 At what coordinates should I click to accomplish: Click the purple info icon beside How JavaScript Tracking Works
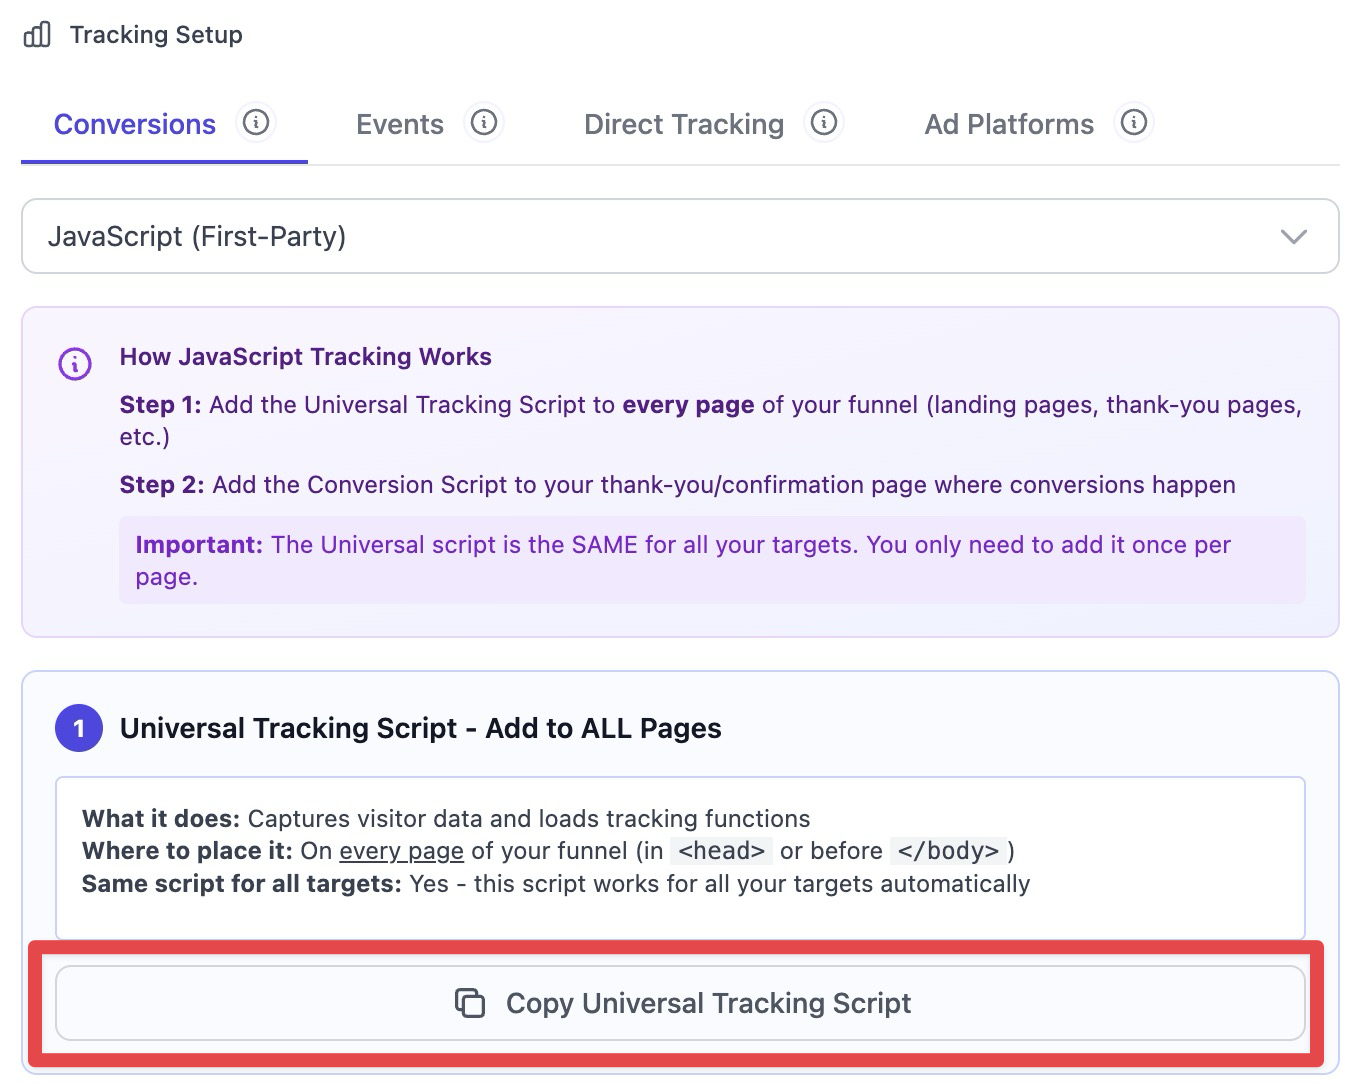[75, 363]
